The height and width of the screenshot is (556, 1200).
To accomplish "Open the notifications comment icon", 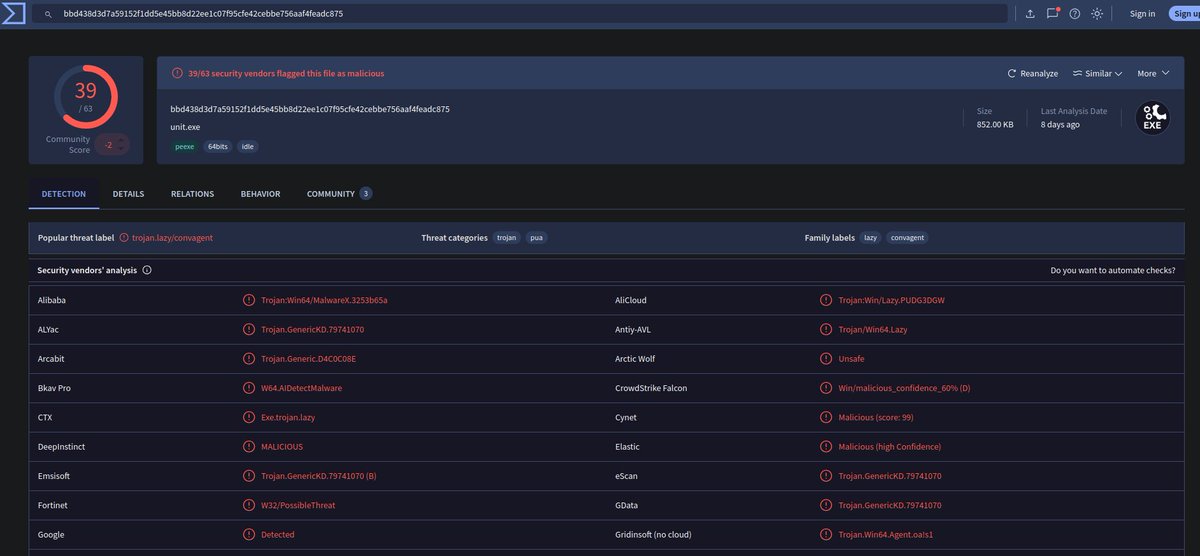I will coord(1053,14).
